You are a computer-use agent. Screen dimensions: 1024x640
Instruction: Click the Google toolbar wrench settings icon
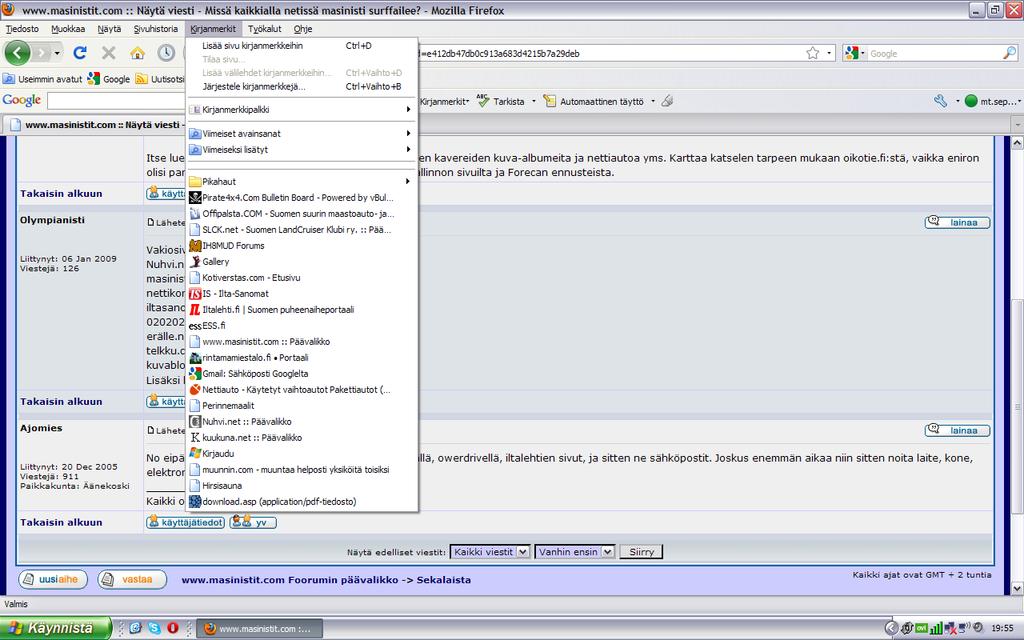pos(940,101)
